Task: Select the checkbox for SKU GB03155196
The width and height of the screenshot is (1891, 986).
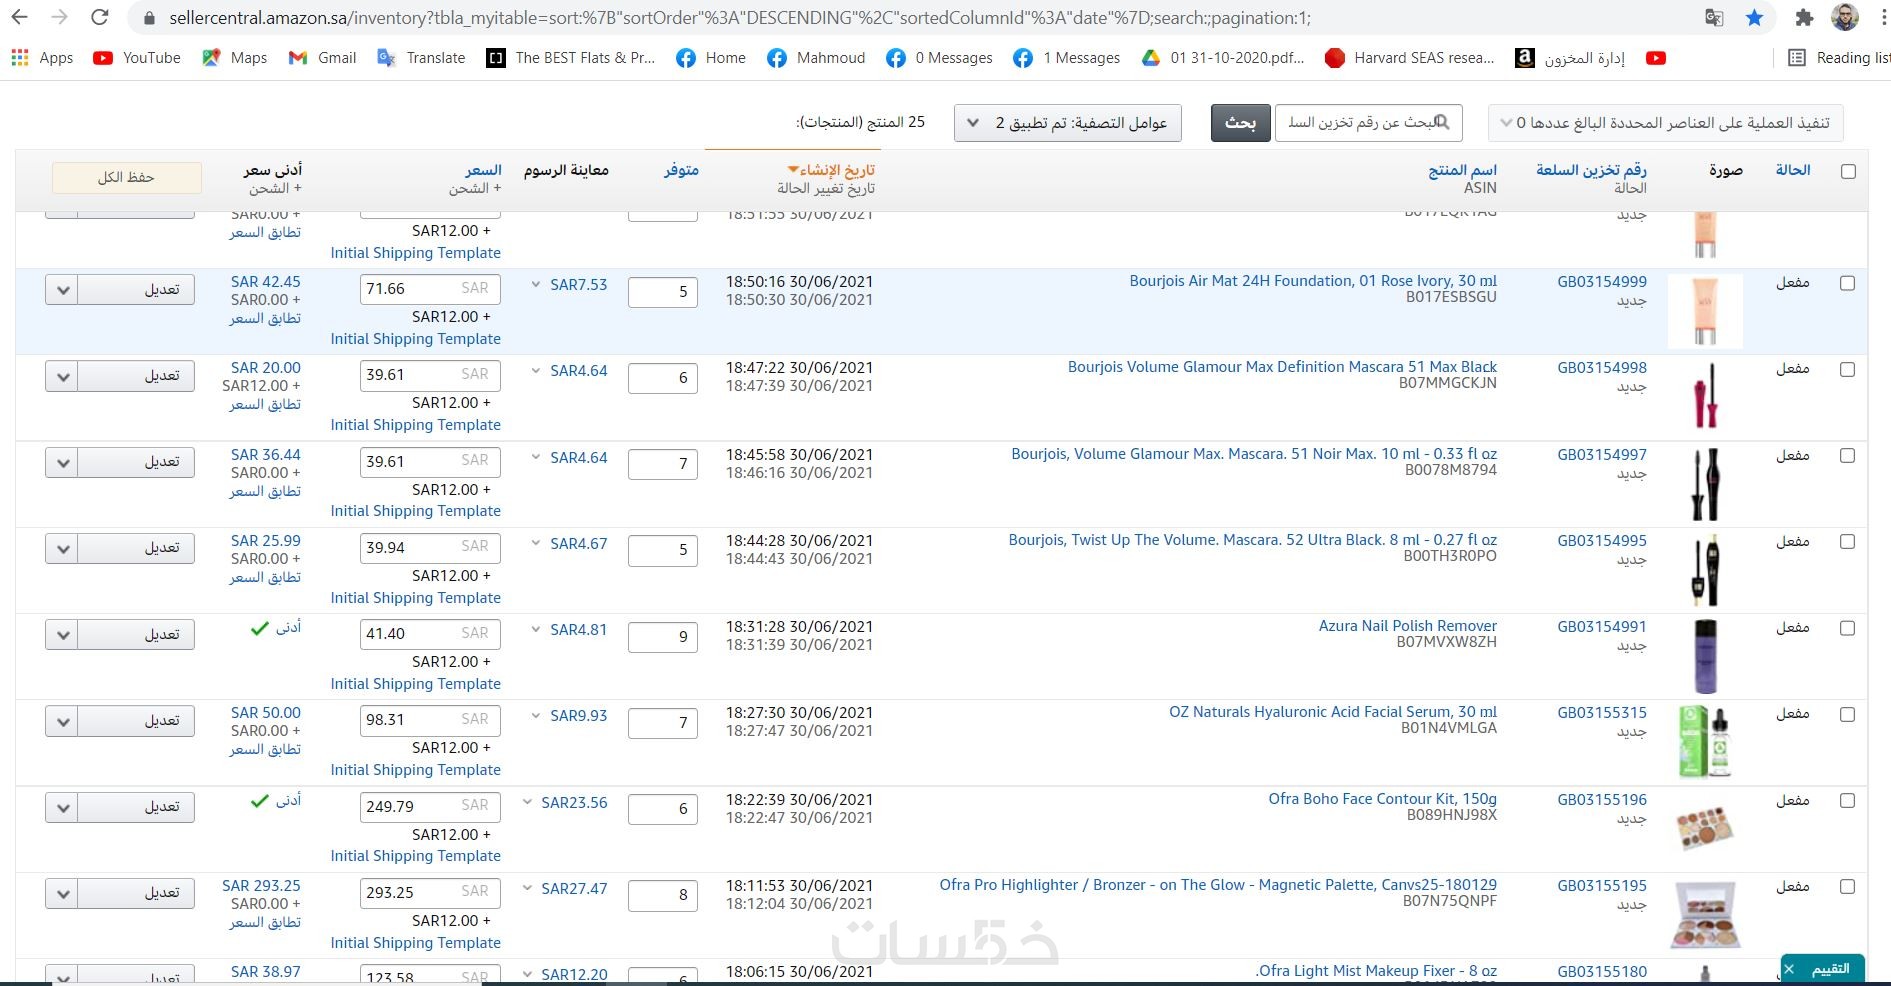Action: [1848, 800]
